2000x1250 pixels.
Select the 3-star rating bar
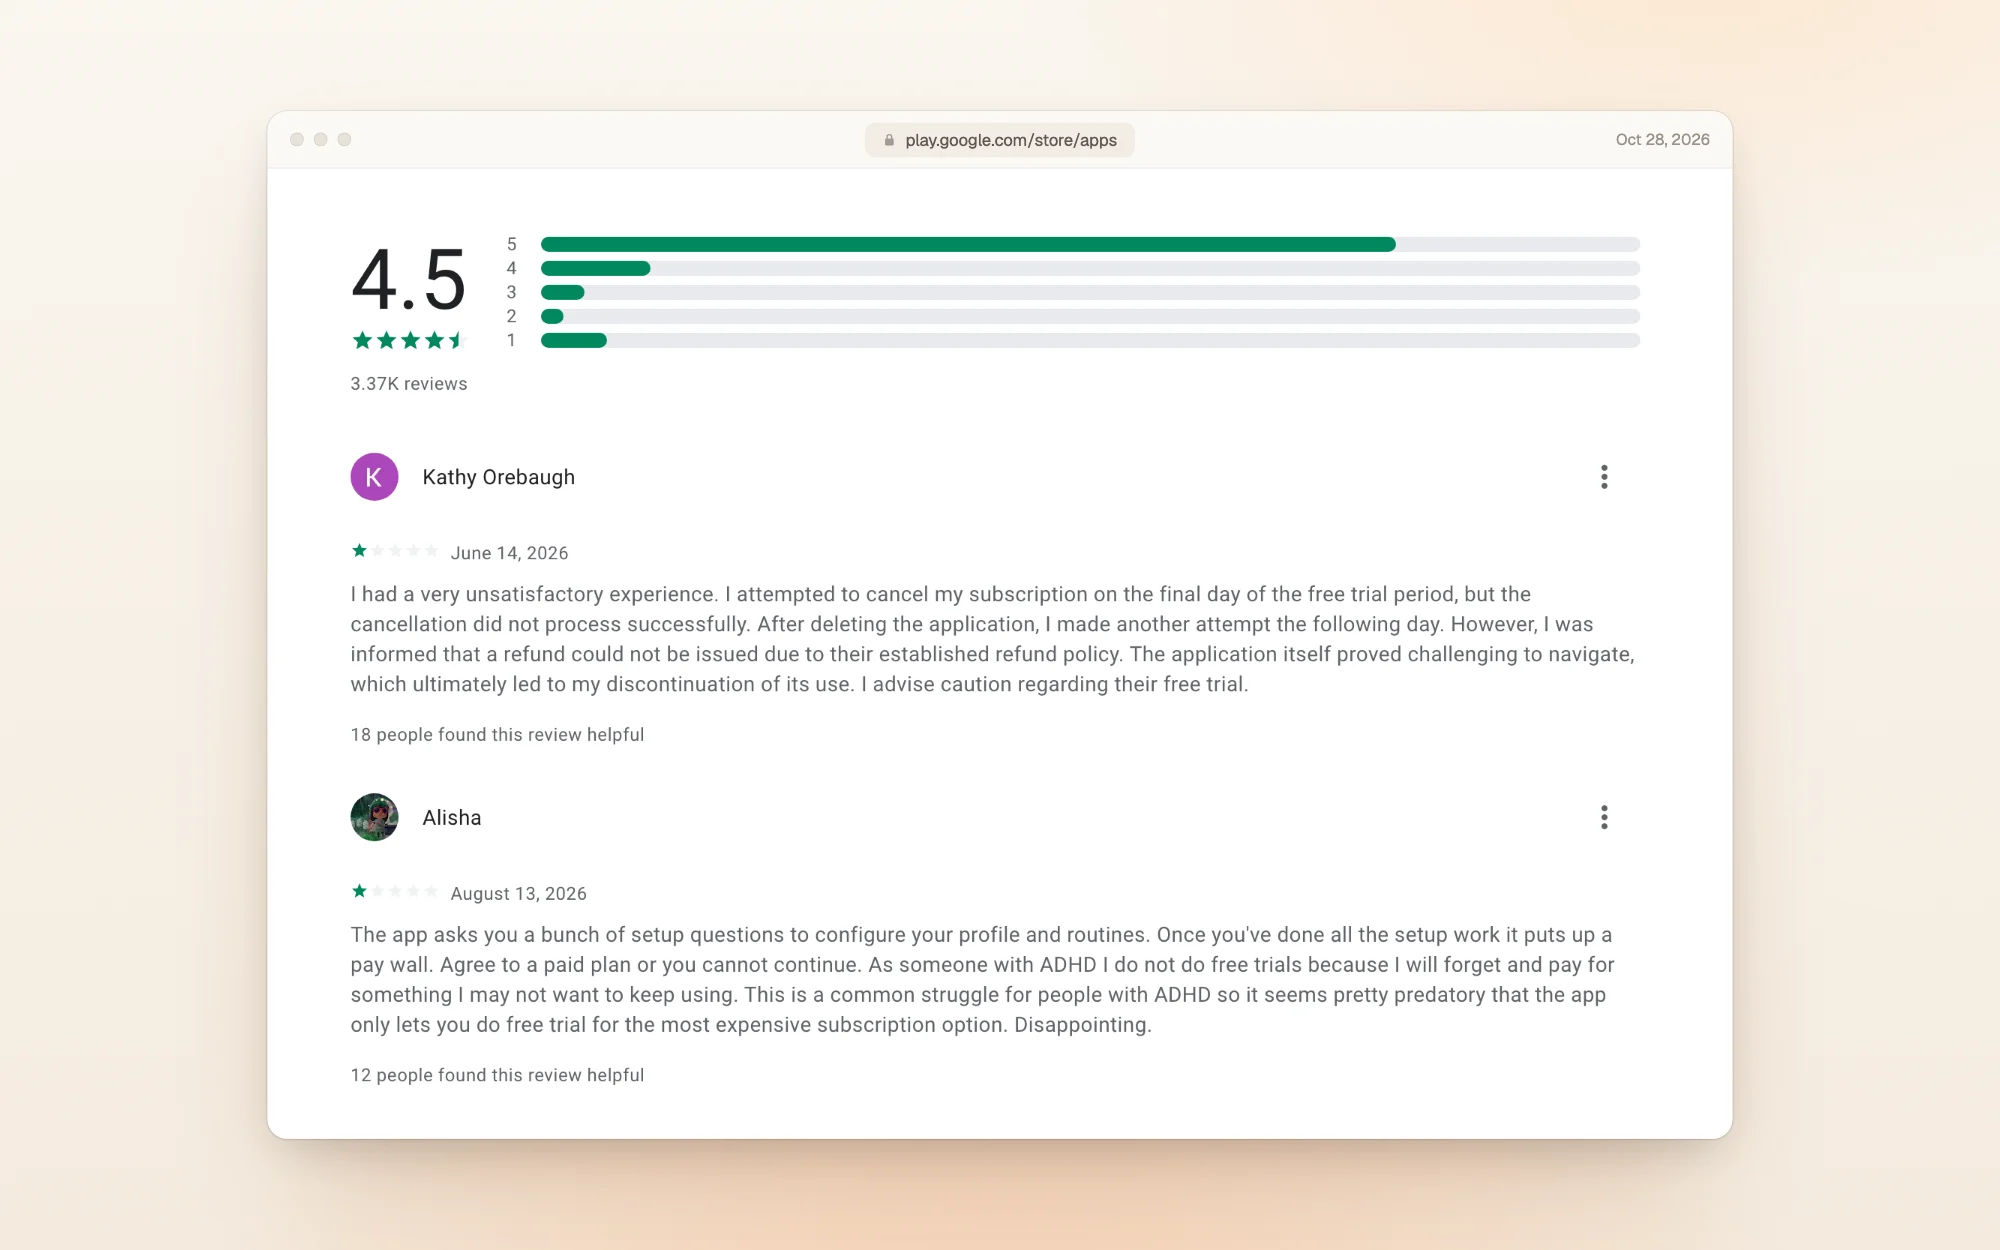1090,292
